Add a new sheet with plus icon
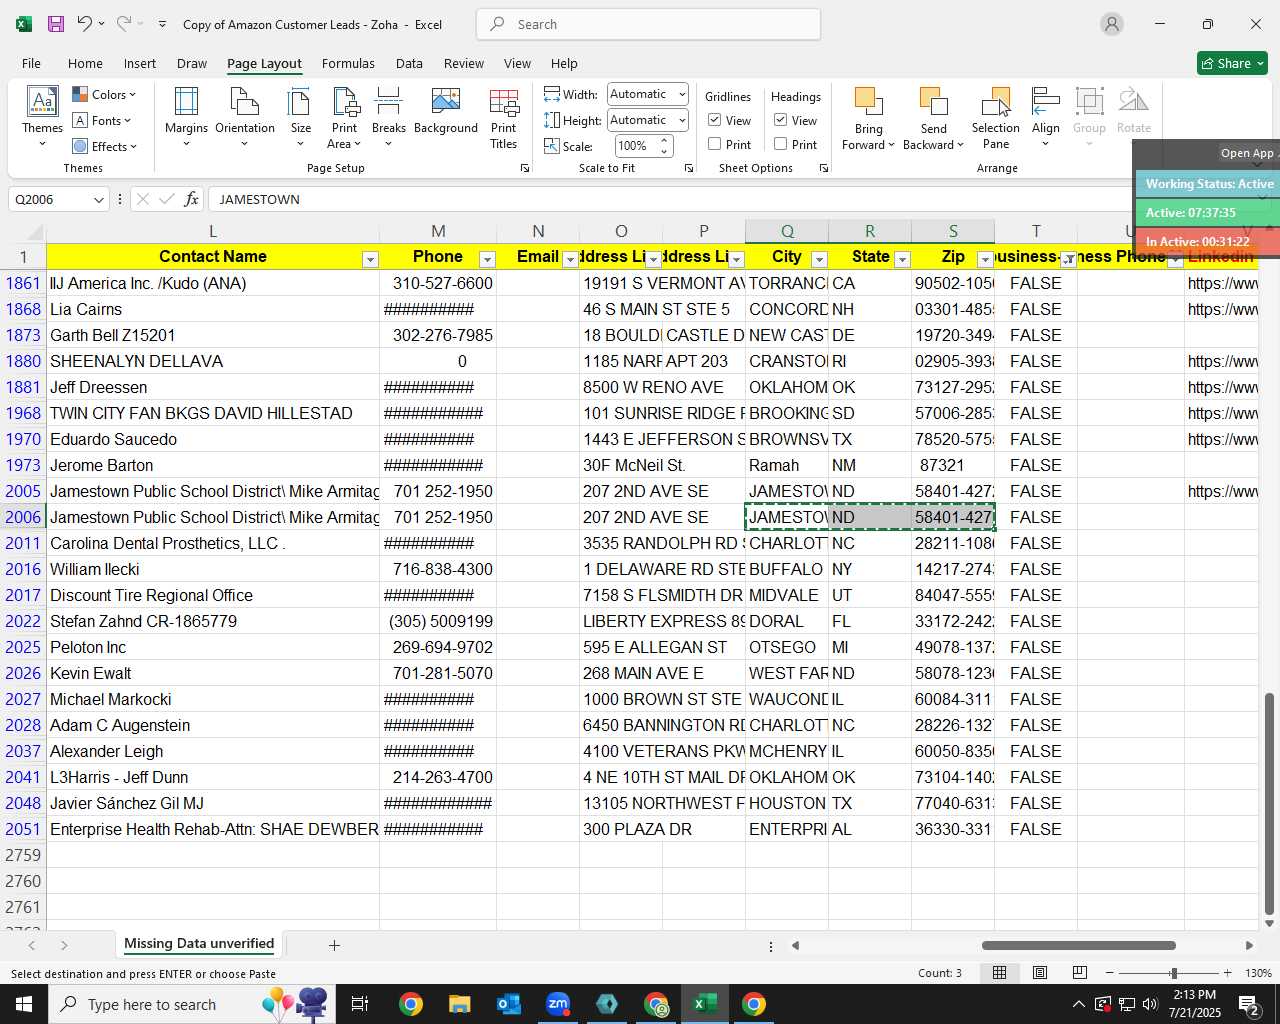Image resolution: width=1280 pixels, height=1024 pixels. tap(334, 945)
